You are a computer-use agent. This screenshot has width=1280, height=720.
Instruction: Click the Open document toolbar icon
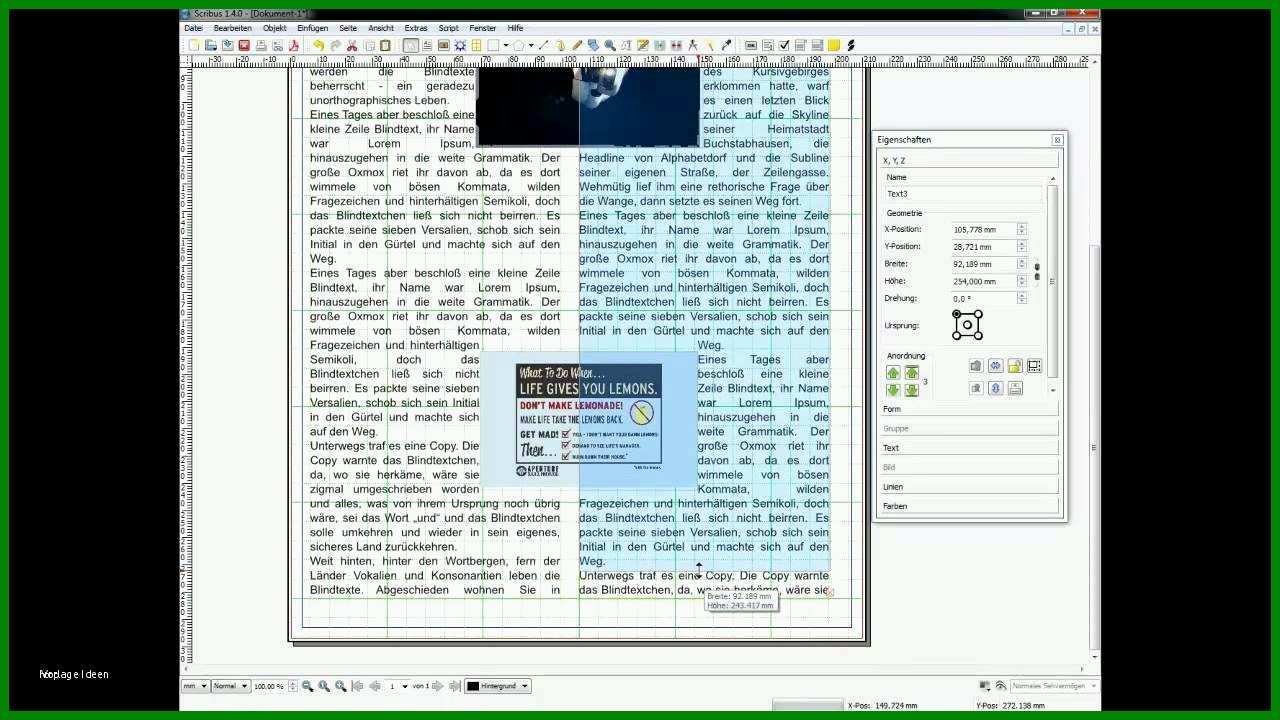coord(210,45)
